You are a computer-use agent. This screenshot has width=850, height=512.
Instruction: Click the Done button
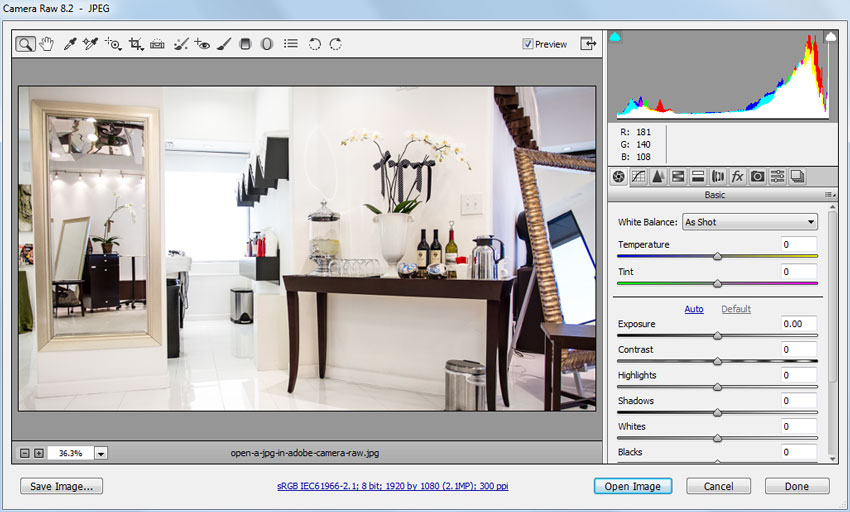click(x=797, y=486)
